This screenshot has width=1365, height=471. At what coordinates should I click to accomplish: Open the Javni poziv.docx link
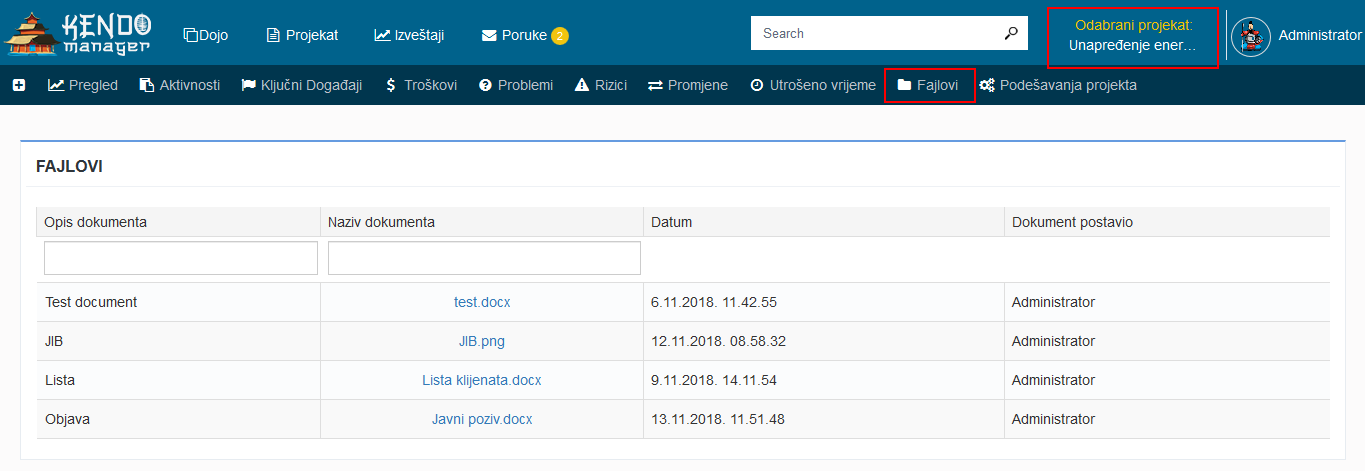[x=482, y=419]
